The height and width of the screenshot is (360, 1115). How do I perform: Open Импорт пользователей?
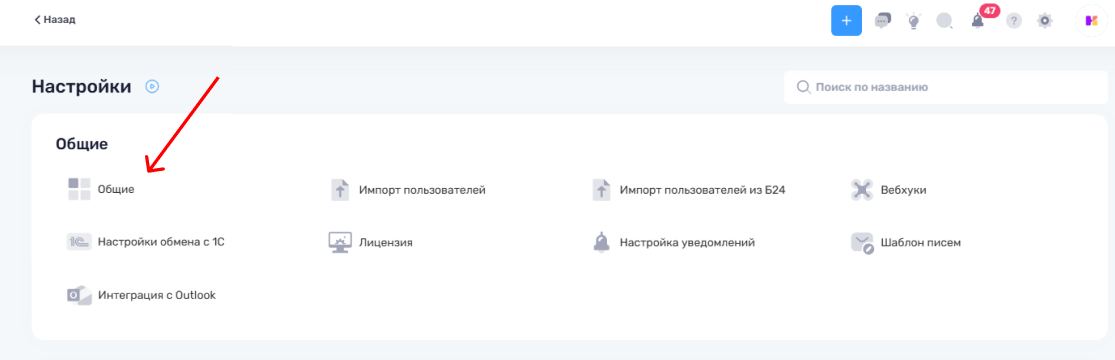[422, 190]
